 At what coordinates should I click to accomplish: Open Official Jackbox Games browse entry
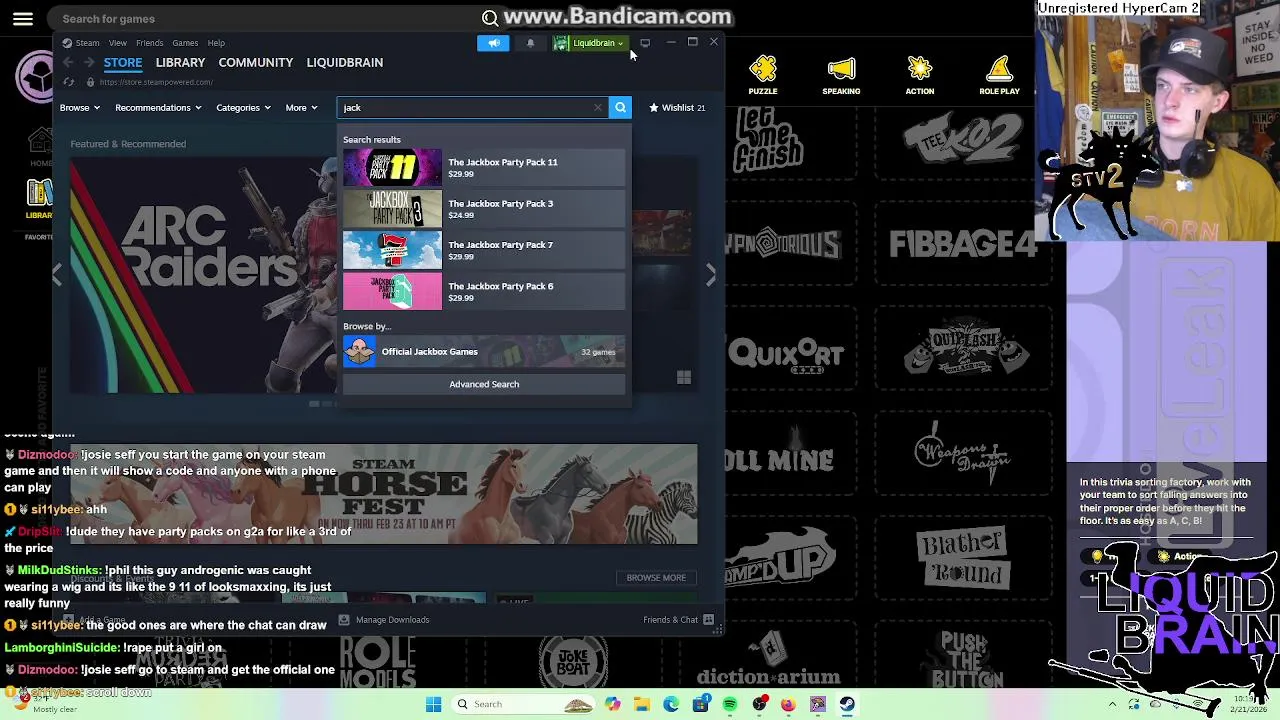tap(484, 352)
